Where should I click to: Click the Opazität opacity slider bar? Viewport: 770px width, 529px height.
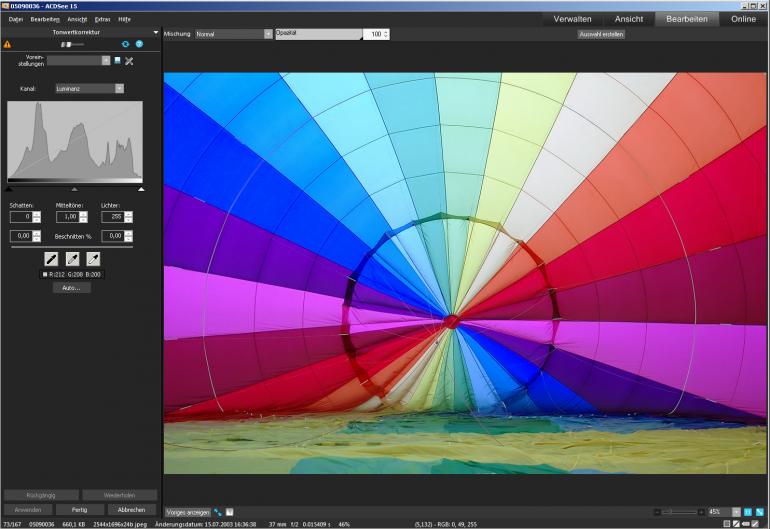[319, 34]
